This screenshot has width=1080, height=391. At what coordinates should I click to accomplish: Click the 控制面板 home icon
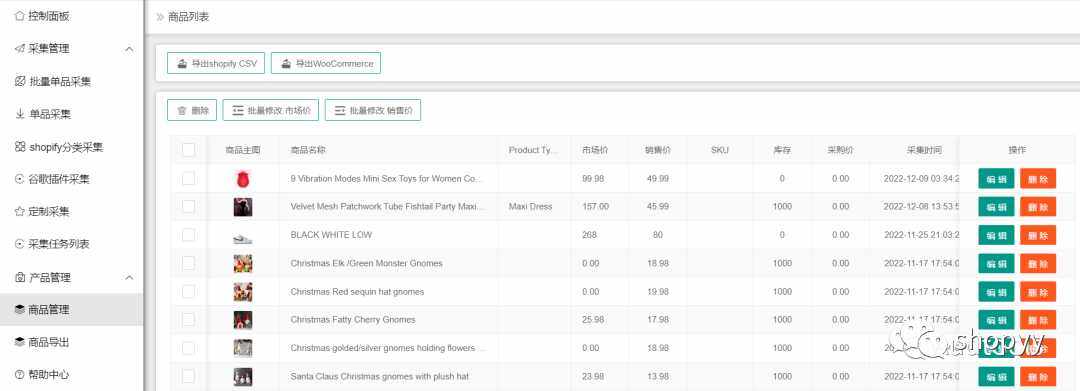pyautogui.click(x=20, y=16)
